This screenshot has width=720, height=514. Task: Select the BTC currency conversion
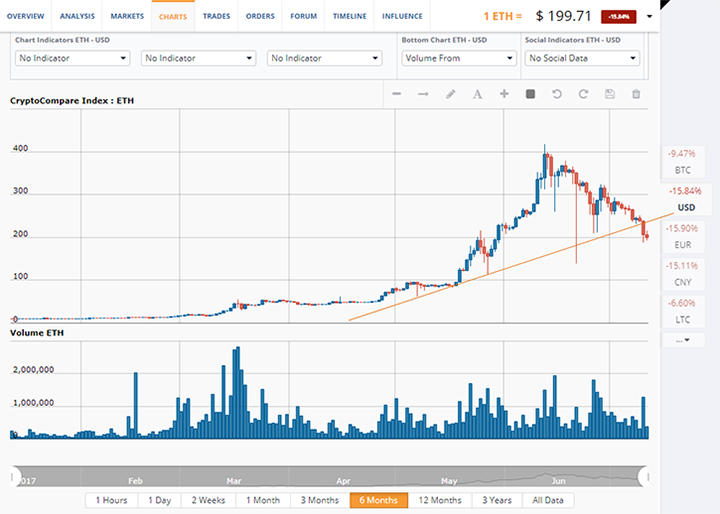[x=683, y=162]
